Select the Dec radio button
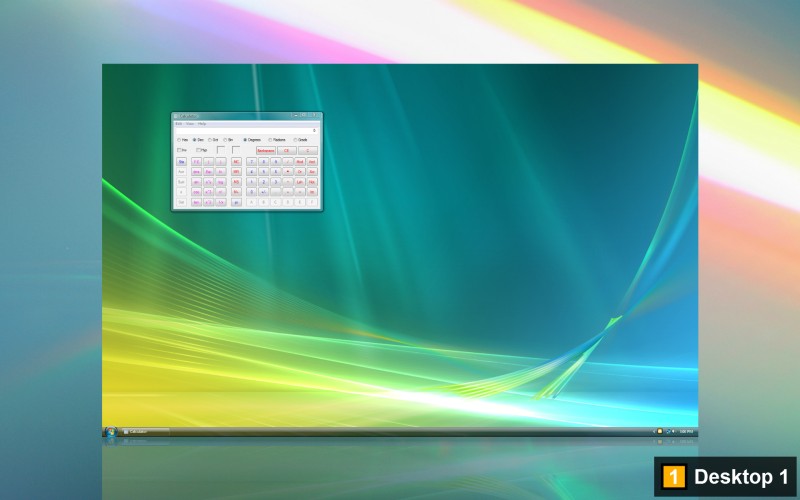 click(x=198, y=140)
